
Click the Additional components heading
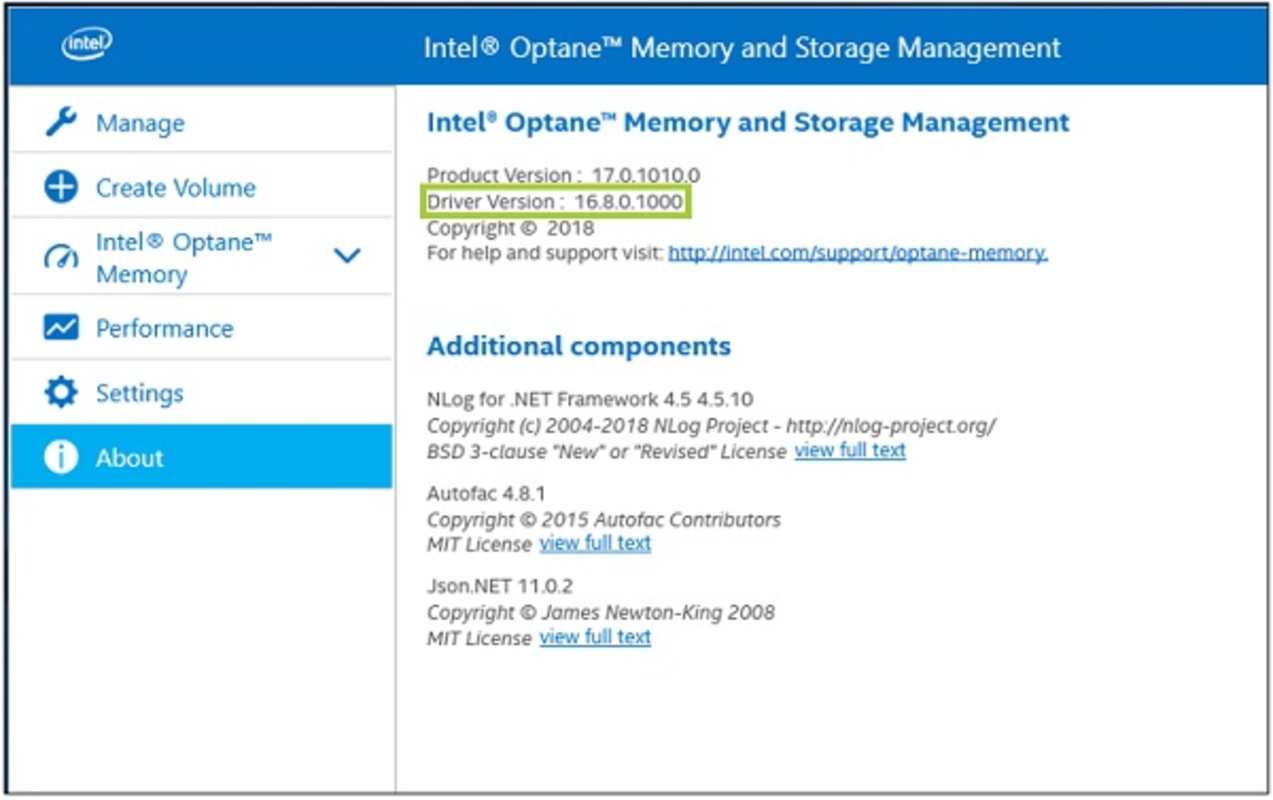click(x=579, y=346)
